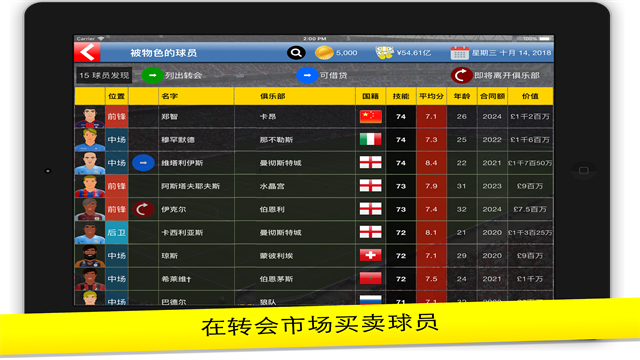Tap the club money trophy icon
Viewport: 640px width, 360px height.
coord(384,53)
